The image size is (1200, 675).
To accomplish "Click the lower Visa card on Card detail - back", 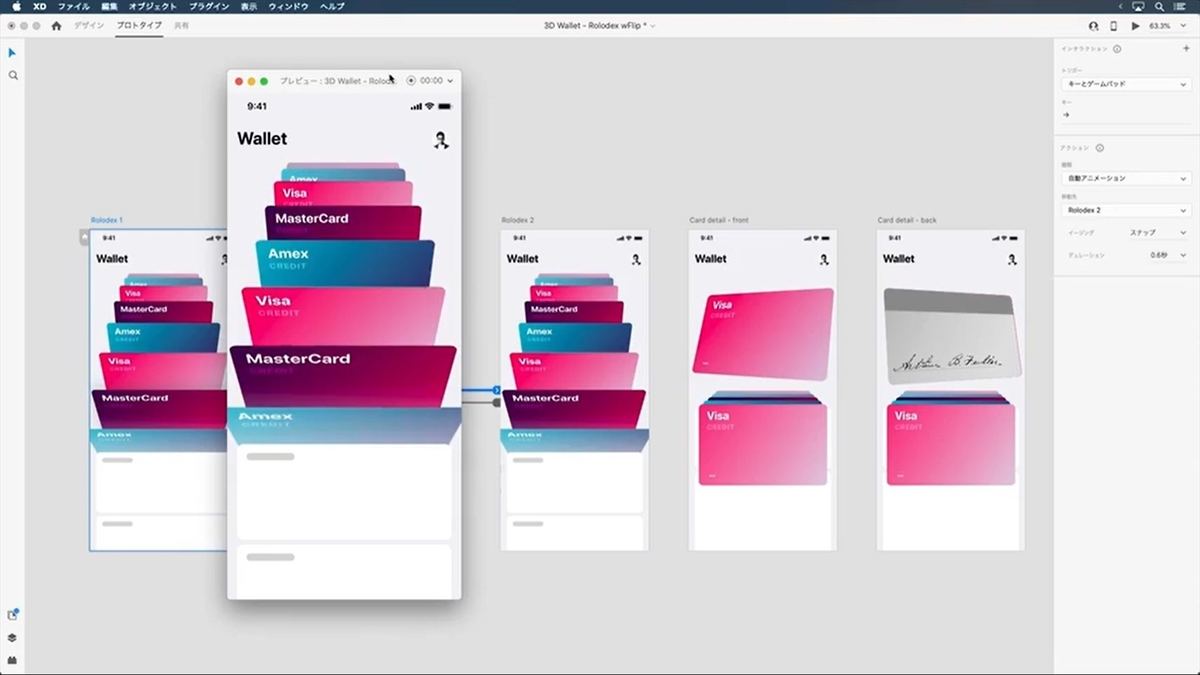I will coord(951,445).
